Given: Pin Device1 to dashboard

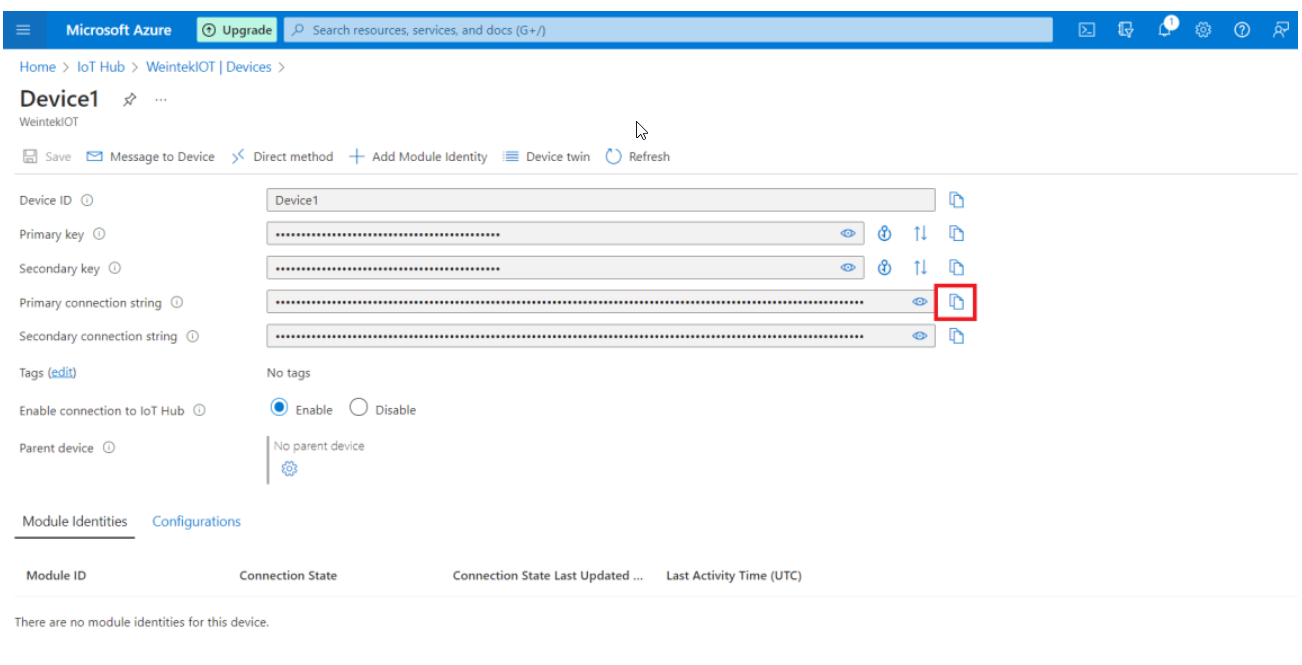Looking at the screenshot, I should click(x=129, y=100).
